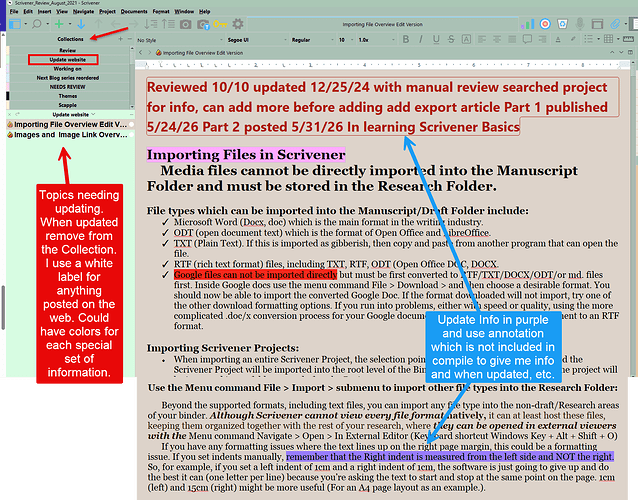Click the Sort descending list icon
This screenshot has height=500, width=638.
coord(151,24)
